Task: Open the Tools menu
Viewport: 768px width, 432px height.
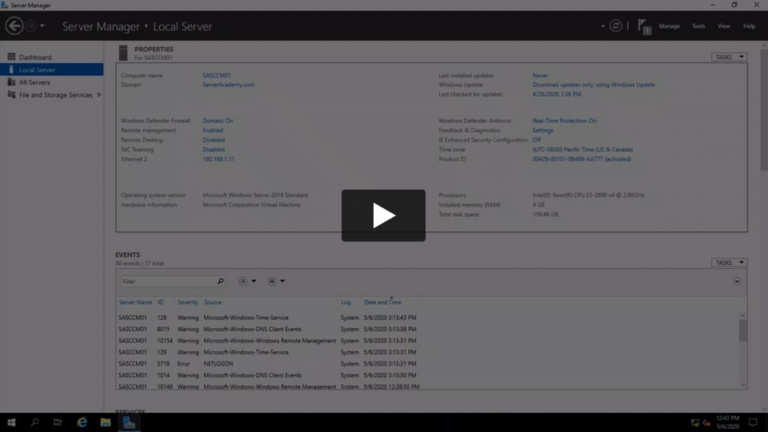Action: pyautogui.click(x=698, y=26)
